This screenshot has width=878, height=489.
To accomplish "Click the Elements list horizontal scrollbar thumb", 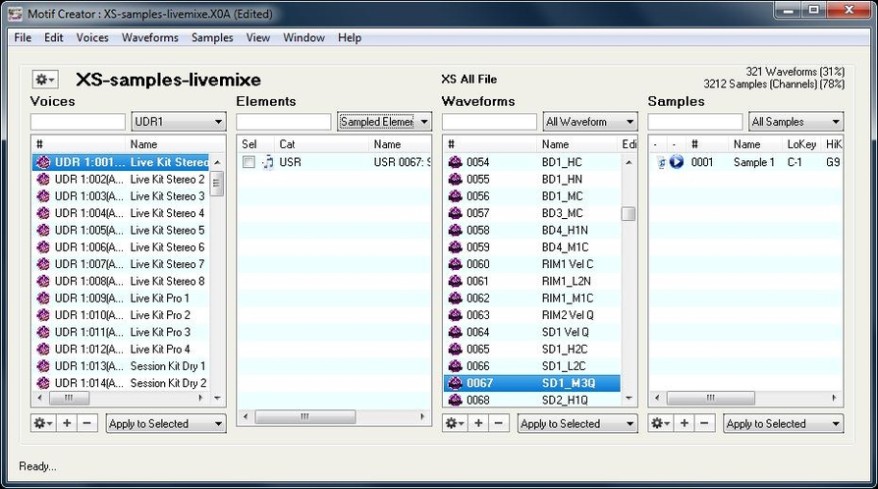I will [x=305, y=416].
